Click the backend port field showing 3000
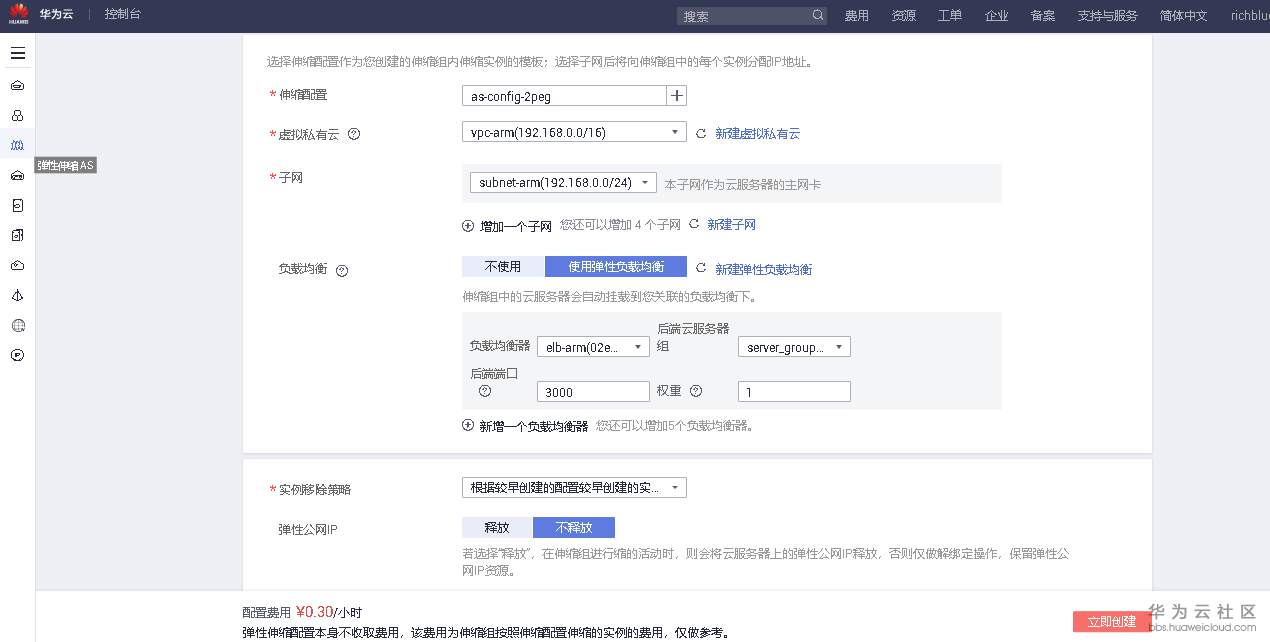1270x642 pixels. (593, 392)
